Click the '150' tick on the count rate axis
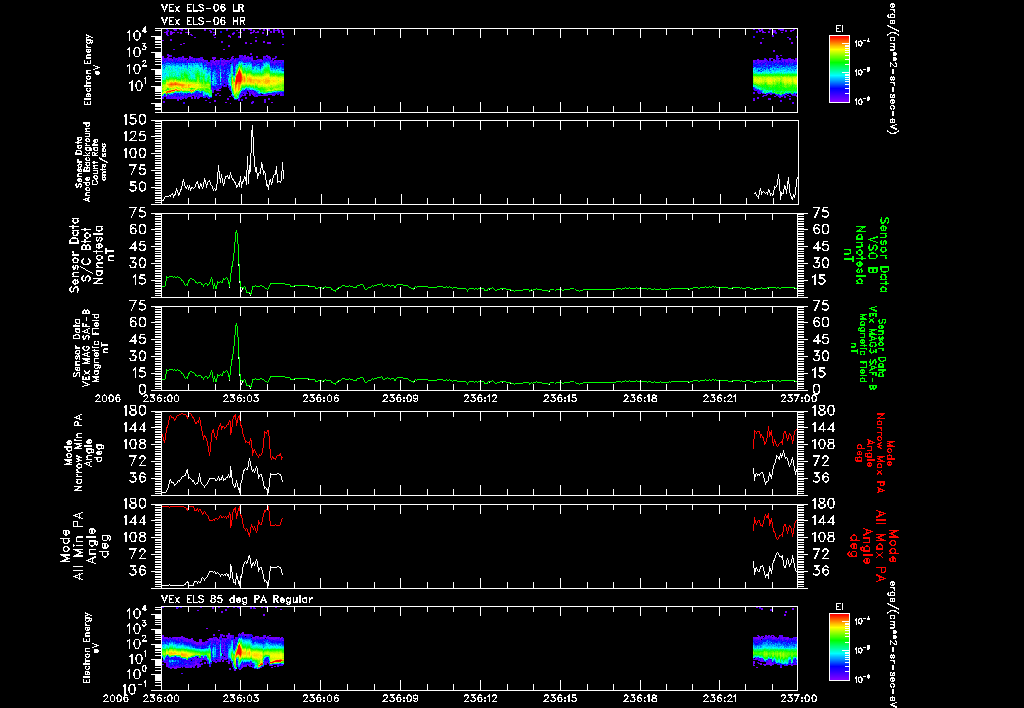 click(x=134, y=120)
